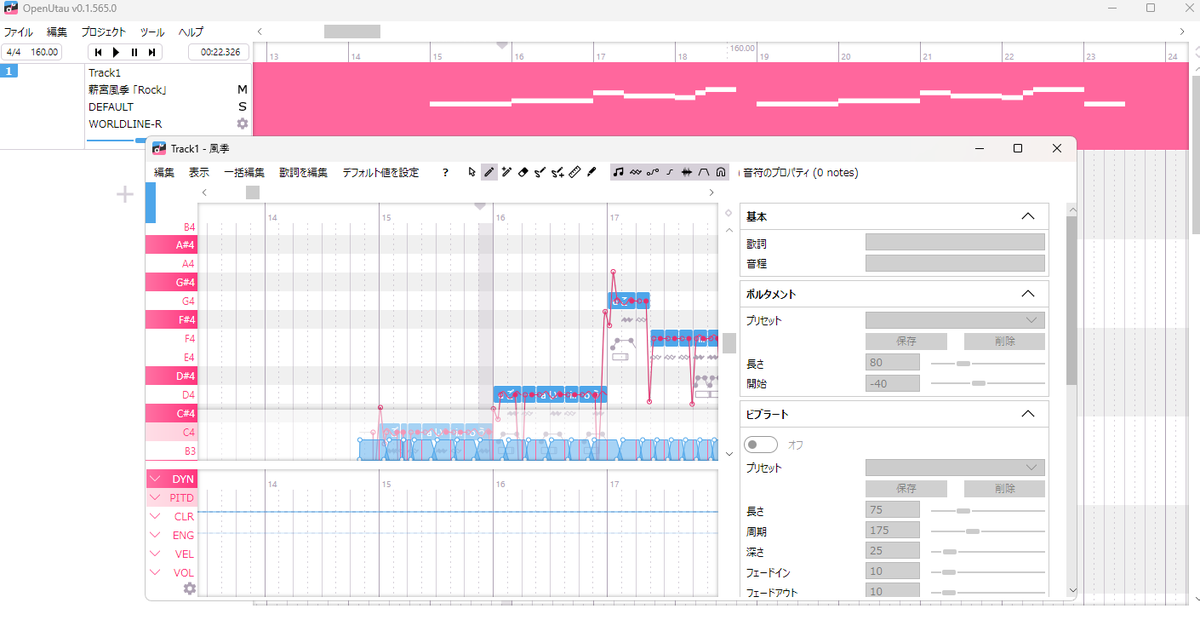
Task: Add a new track with plus icon
Action: (126, 194)
